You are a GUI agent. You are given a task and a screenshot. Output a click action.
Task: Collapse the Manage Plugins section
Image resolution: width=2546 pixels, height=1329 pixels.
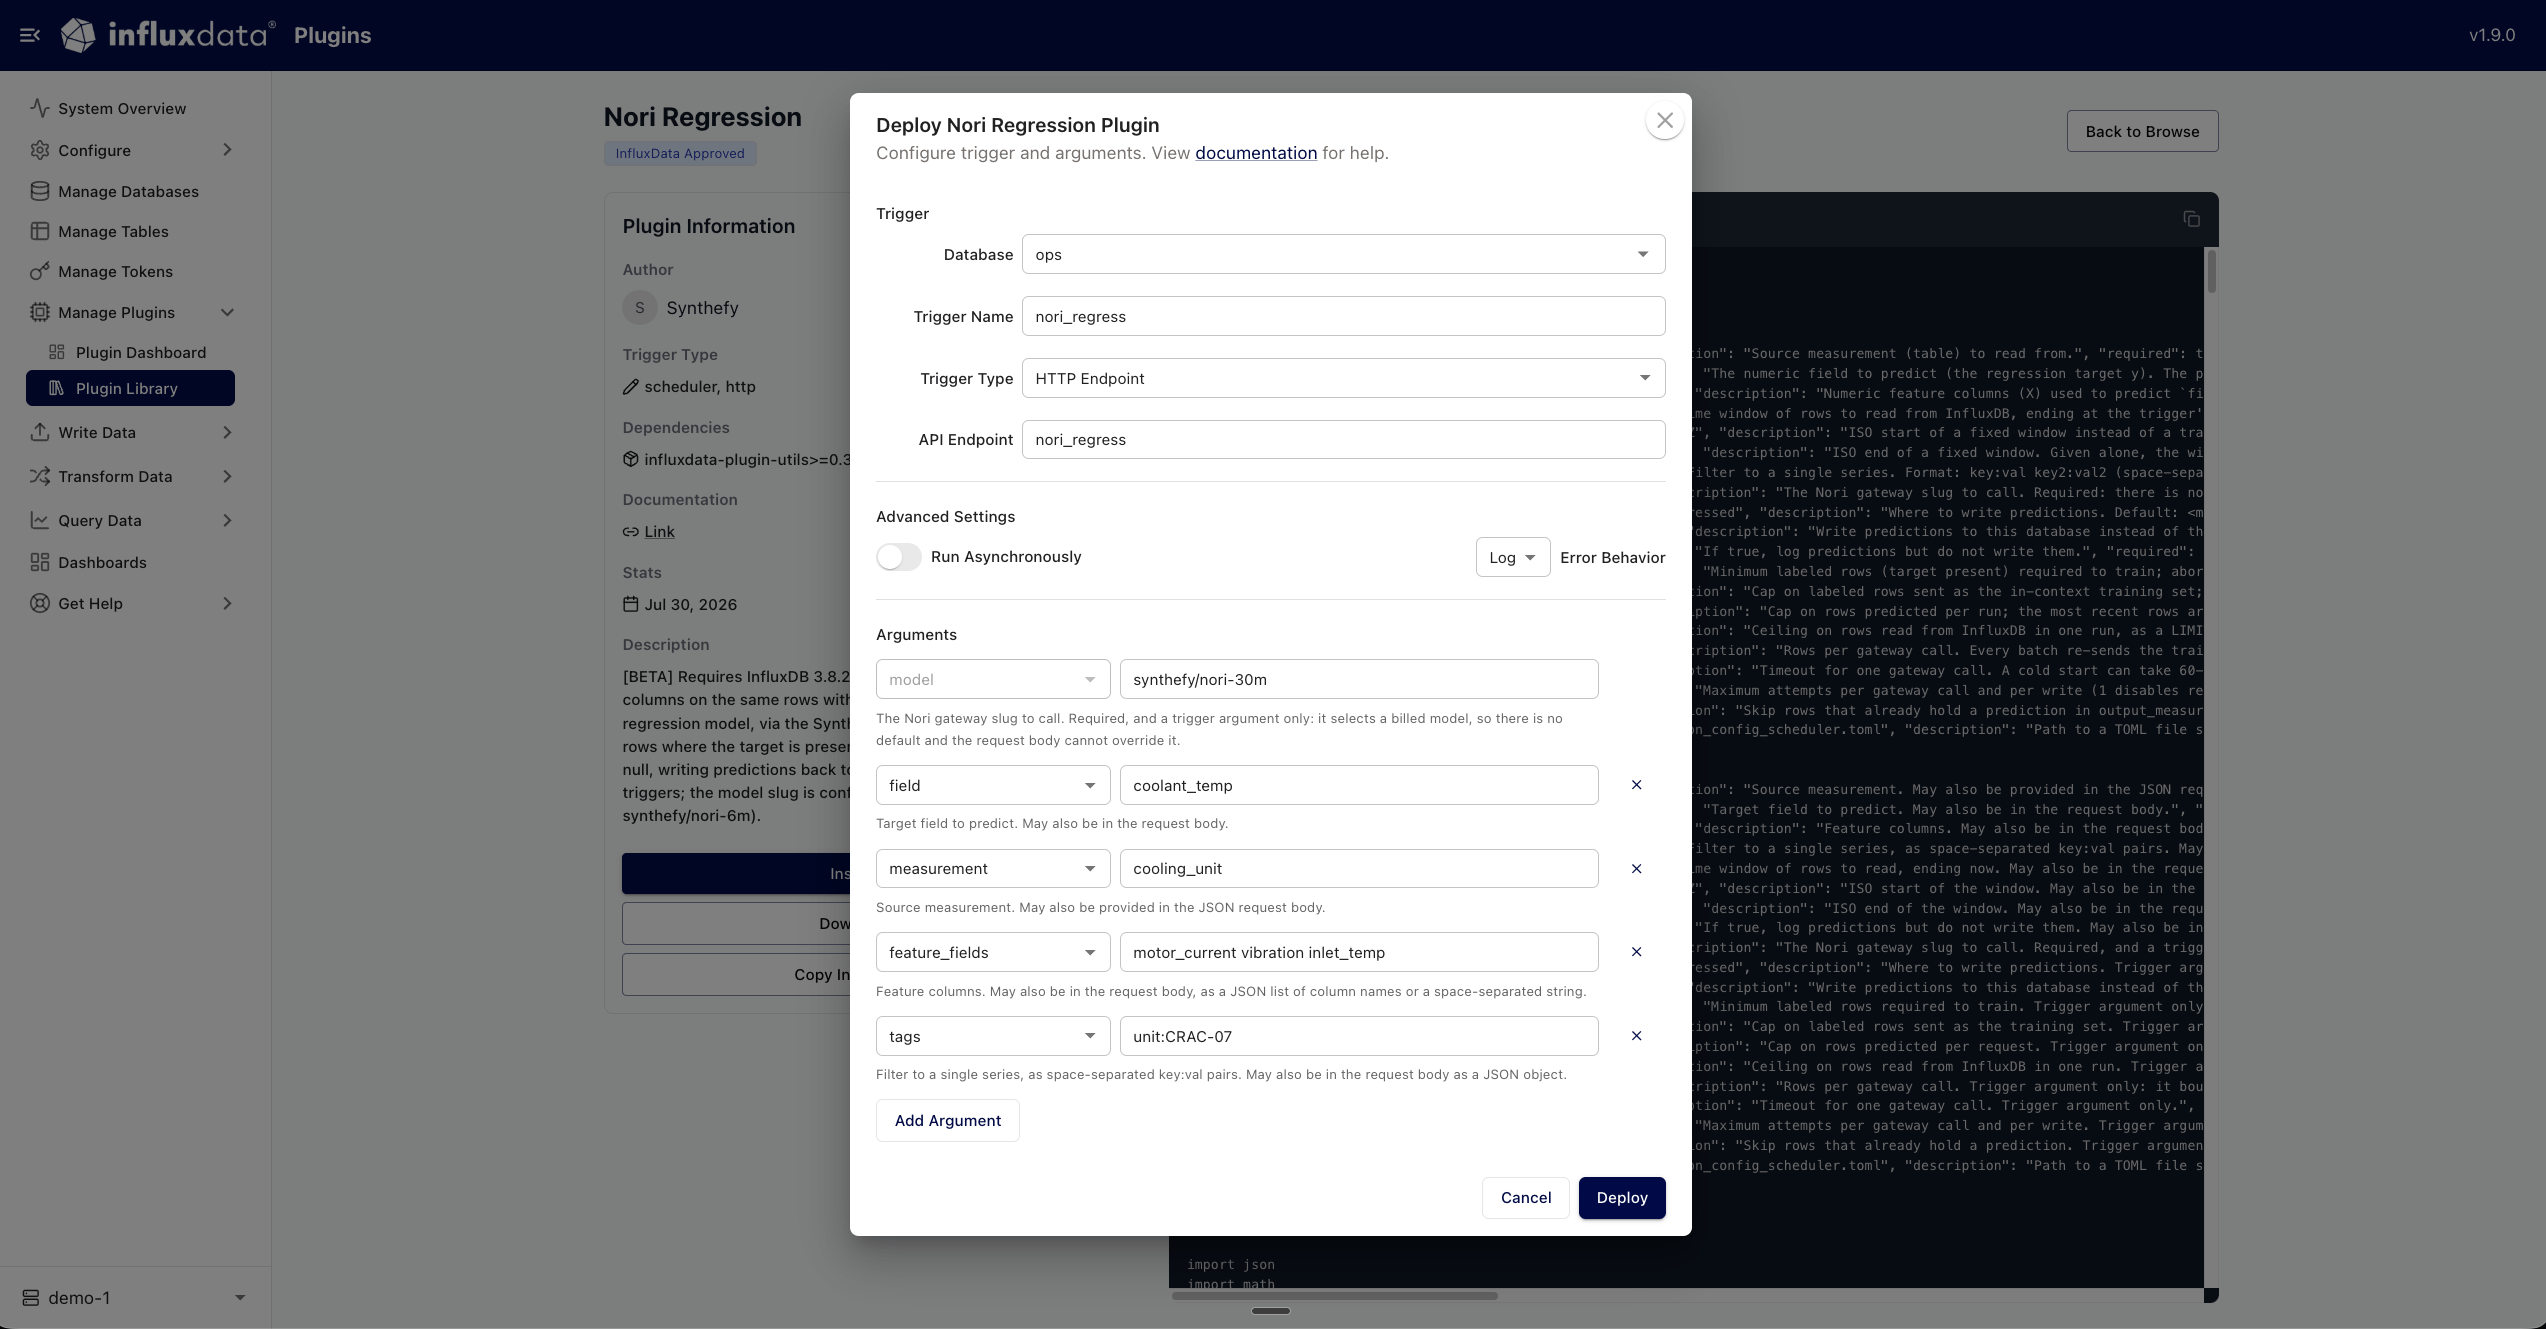[130, 312]
